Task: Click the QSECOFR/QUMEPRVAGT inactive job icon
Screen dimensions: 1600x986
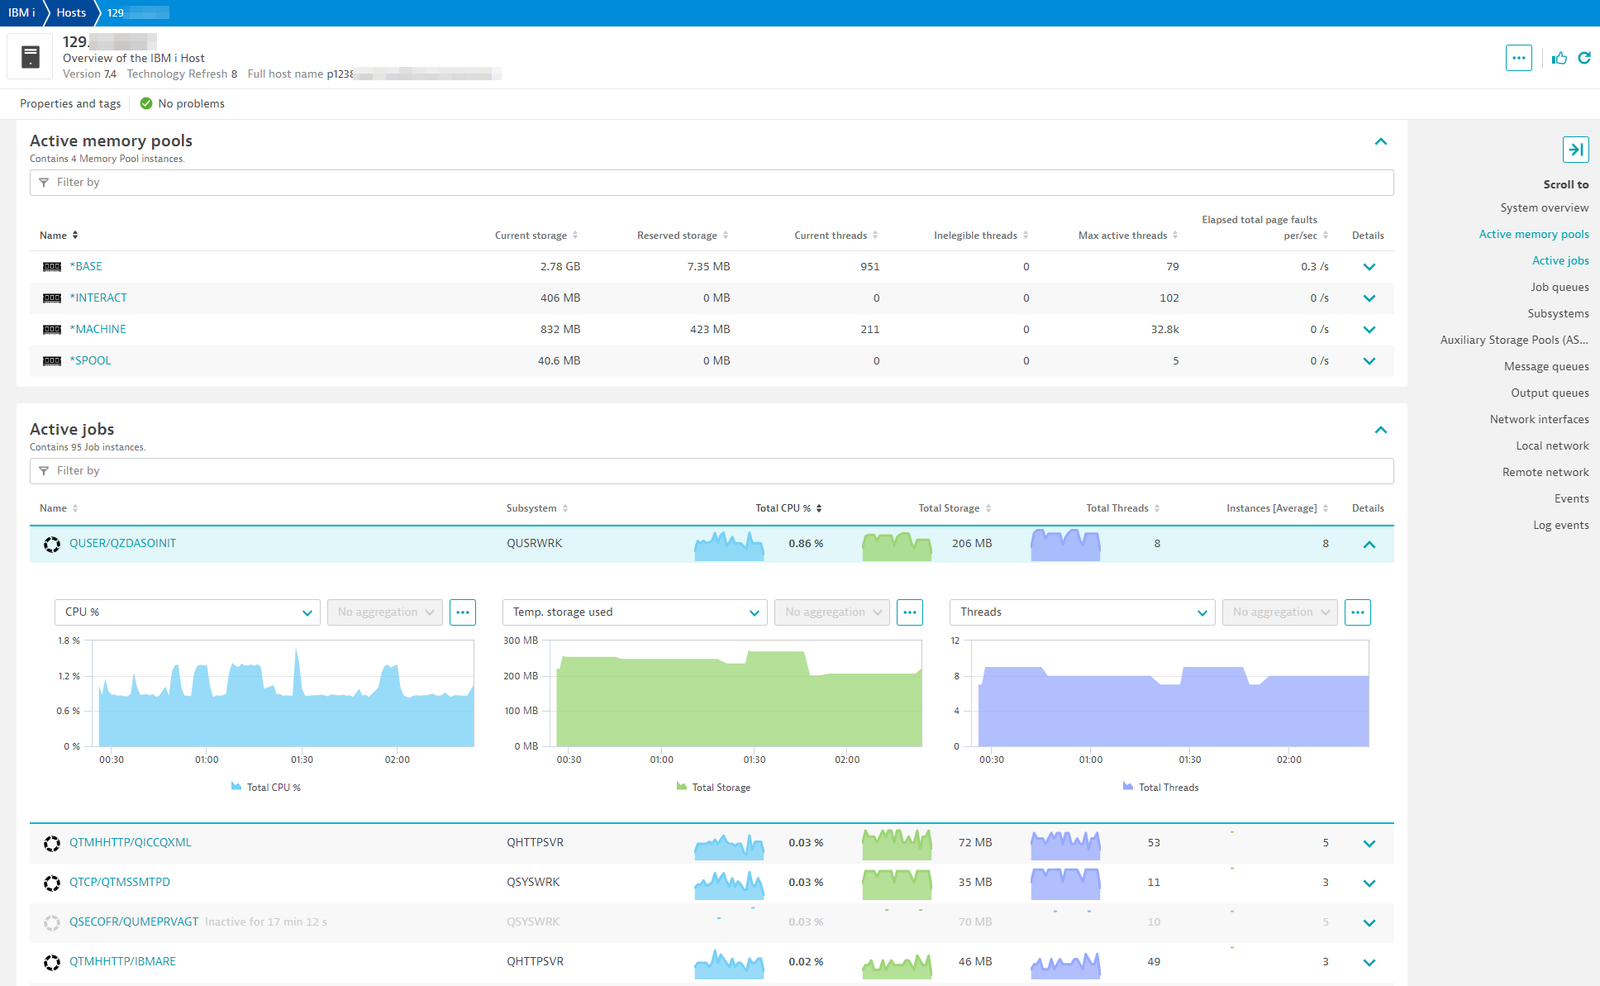Action: pos(52,922)
